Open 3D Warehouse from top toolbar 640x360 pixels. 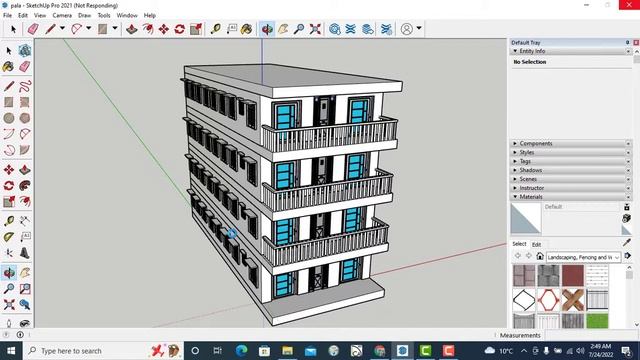pyautogui.click(x=335, y=29)
